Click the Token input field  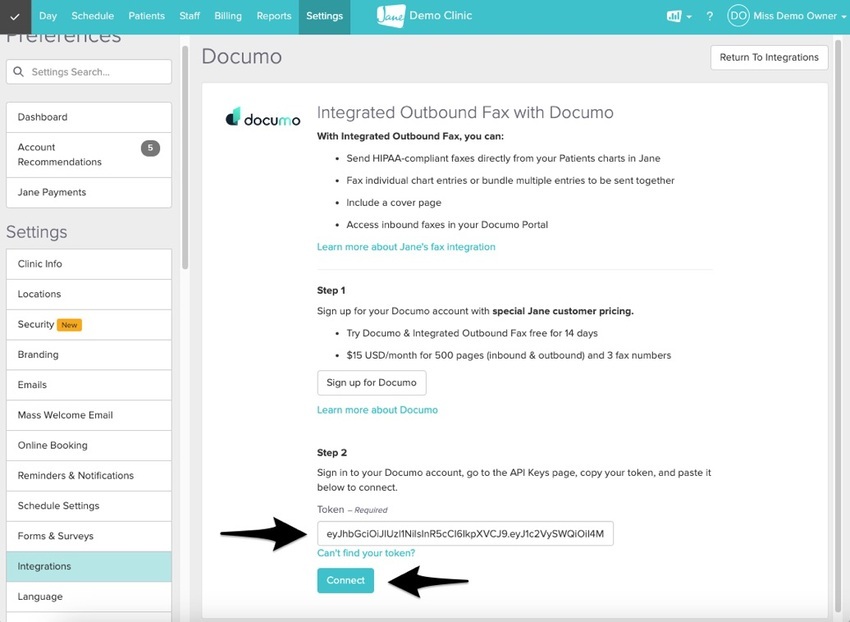[465, 534]
